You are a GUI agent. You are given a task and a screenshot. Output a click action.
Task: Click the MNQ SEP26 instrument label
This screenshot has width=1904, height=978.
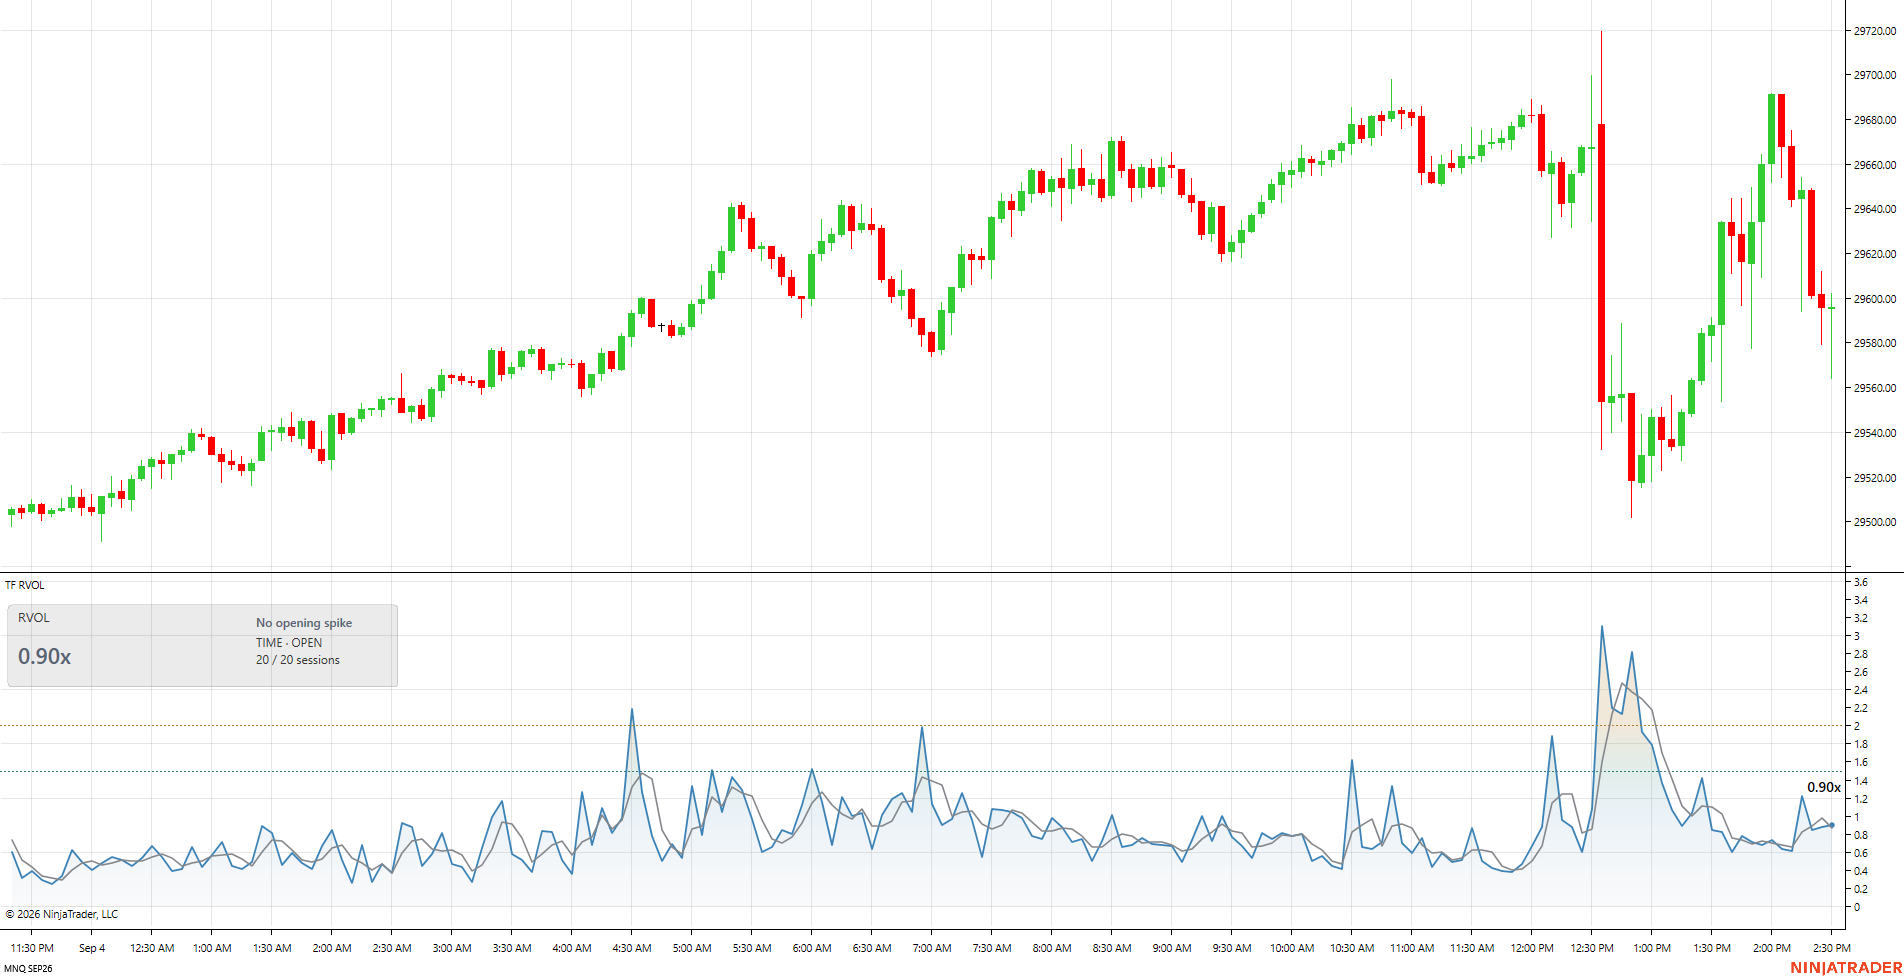(x=29, y=968)
